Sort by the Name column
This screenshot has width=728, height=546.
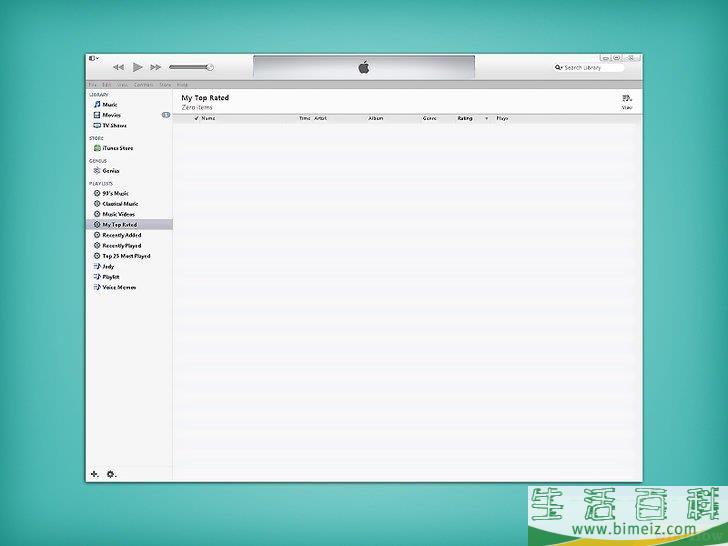pyautogui.click(x=208, y=118)
